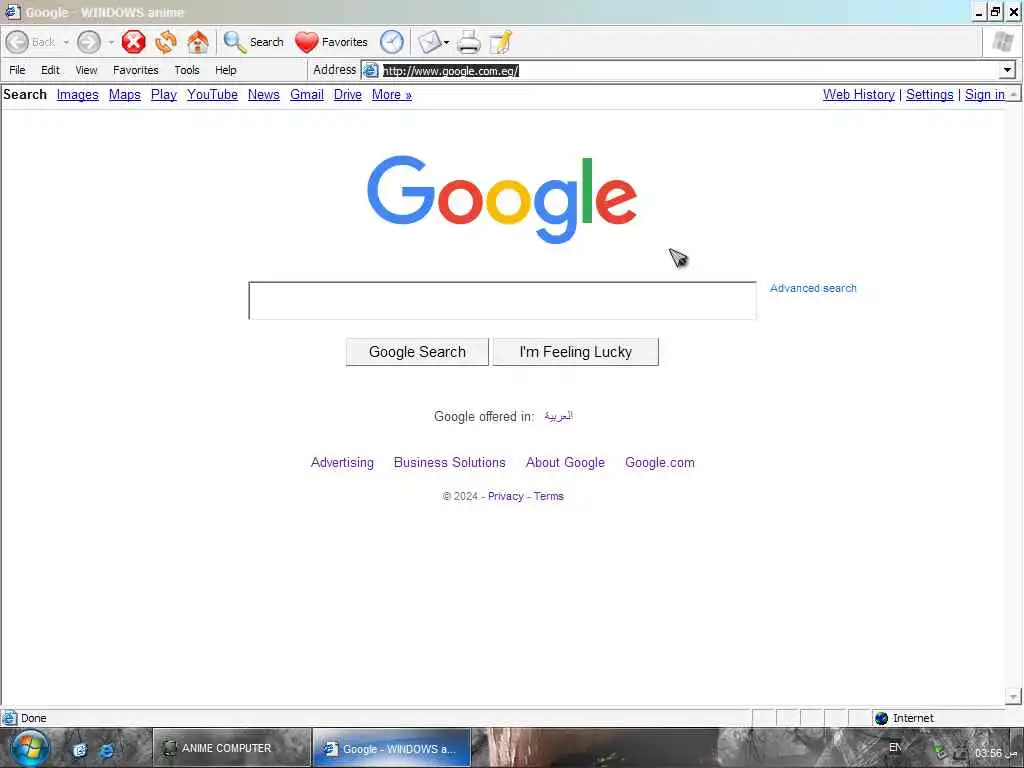
Task: Open the Help menu
Action: pyautogui.click(x=226, y=70)
